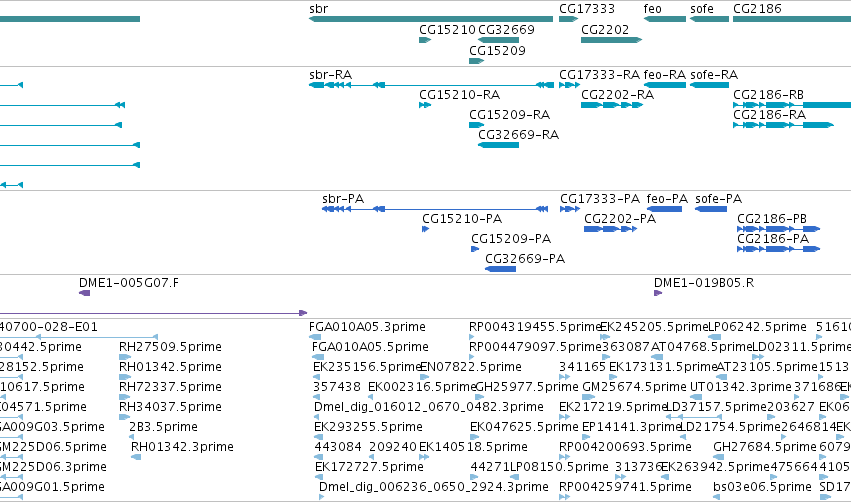This screenshot has height=502, width=851.
Task: Click the CG15209 gene glyph
Action: [477, 61]
